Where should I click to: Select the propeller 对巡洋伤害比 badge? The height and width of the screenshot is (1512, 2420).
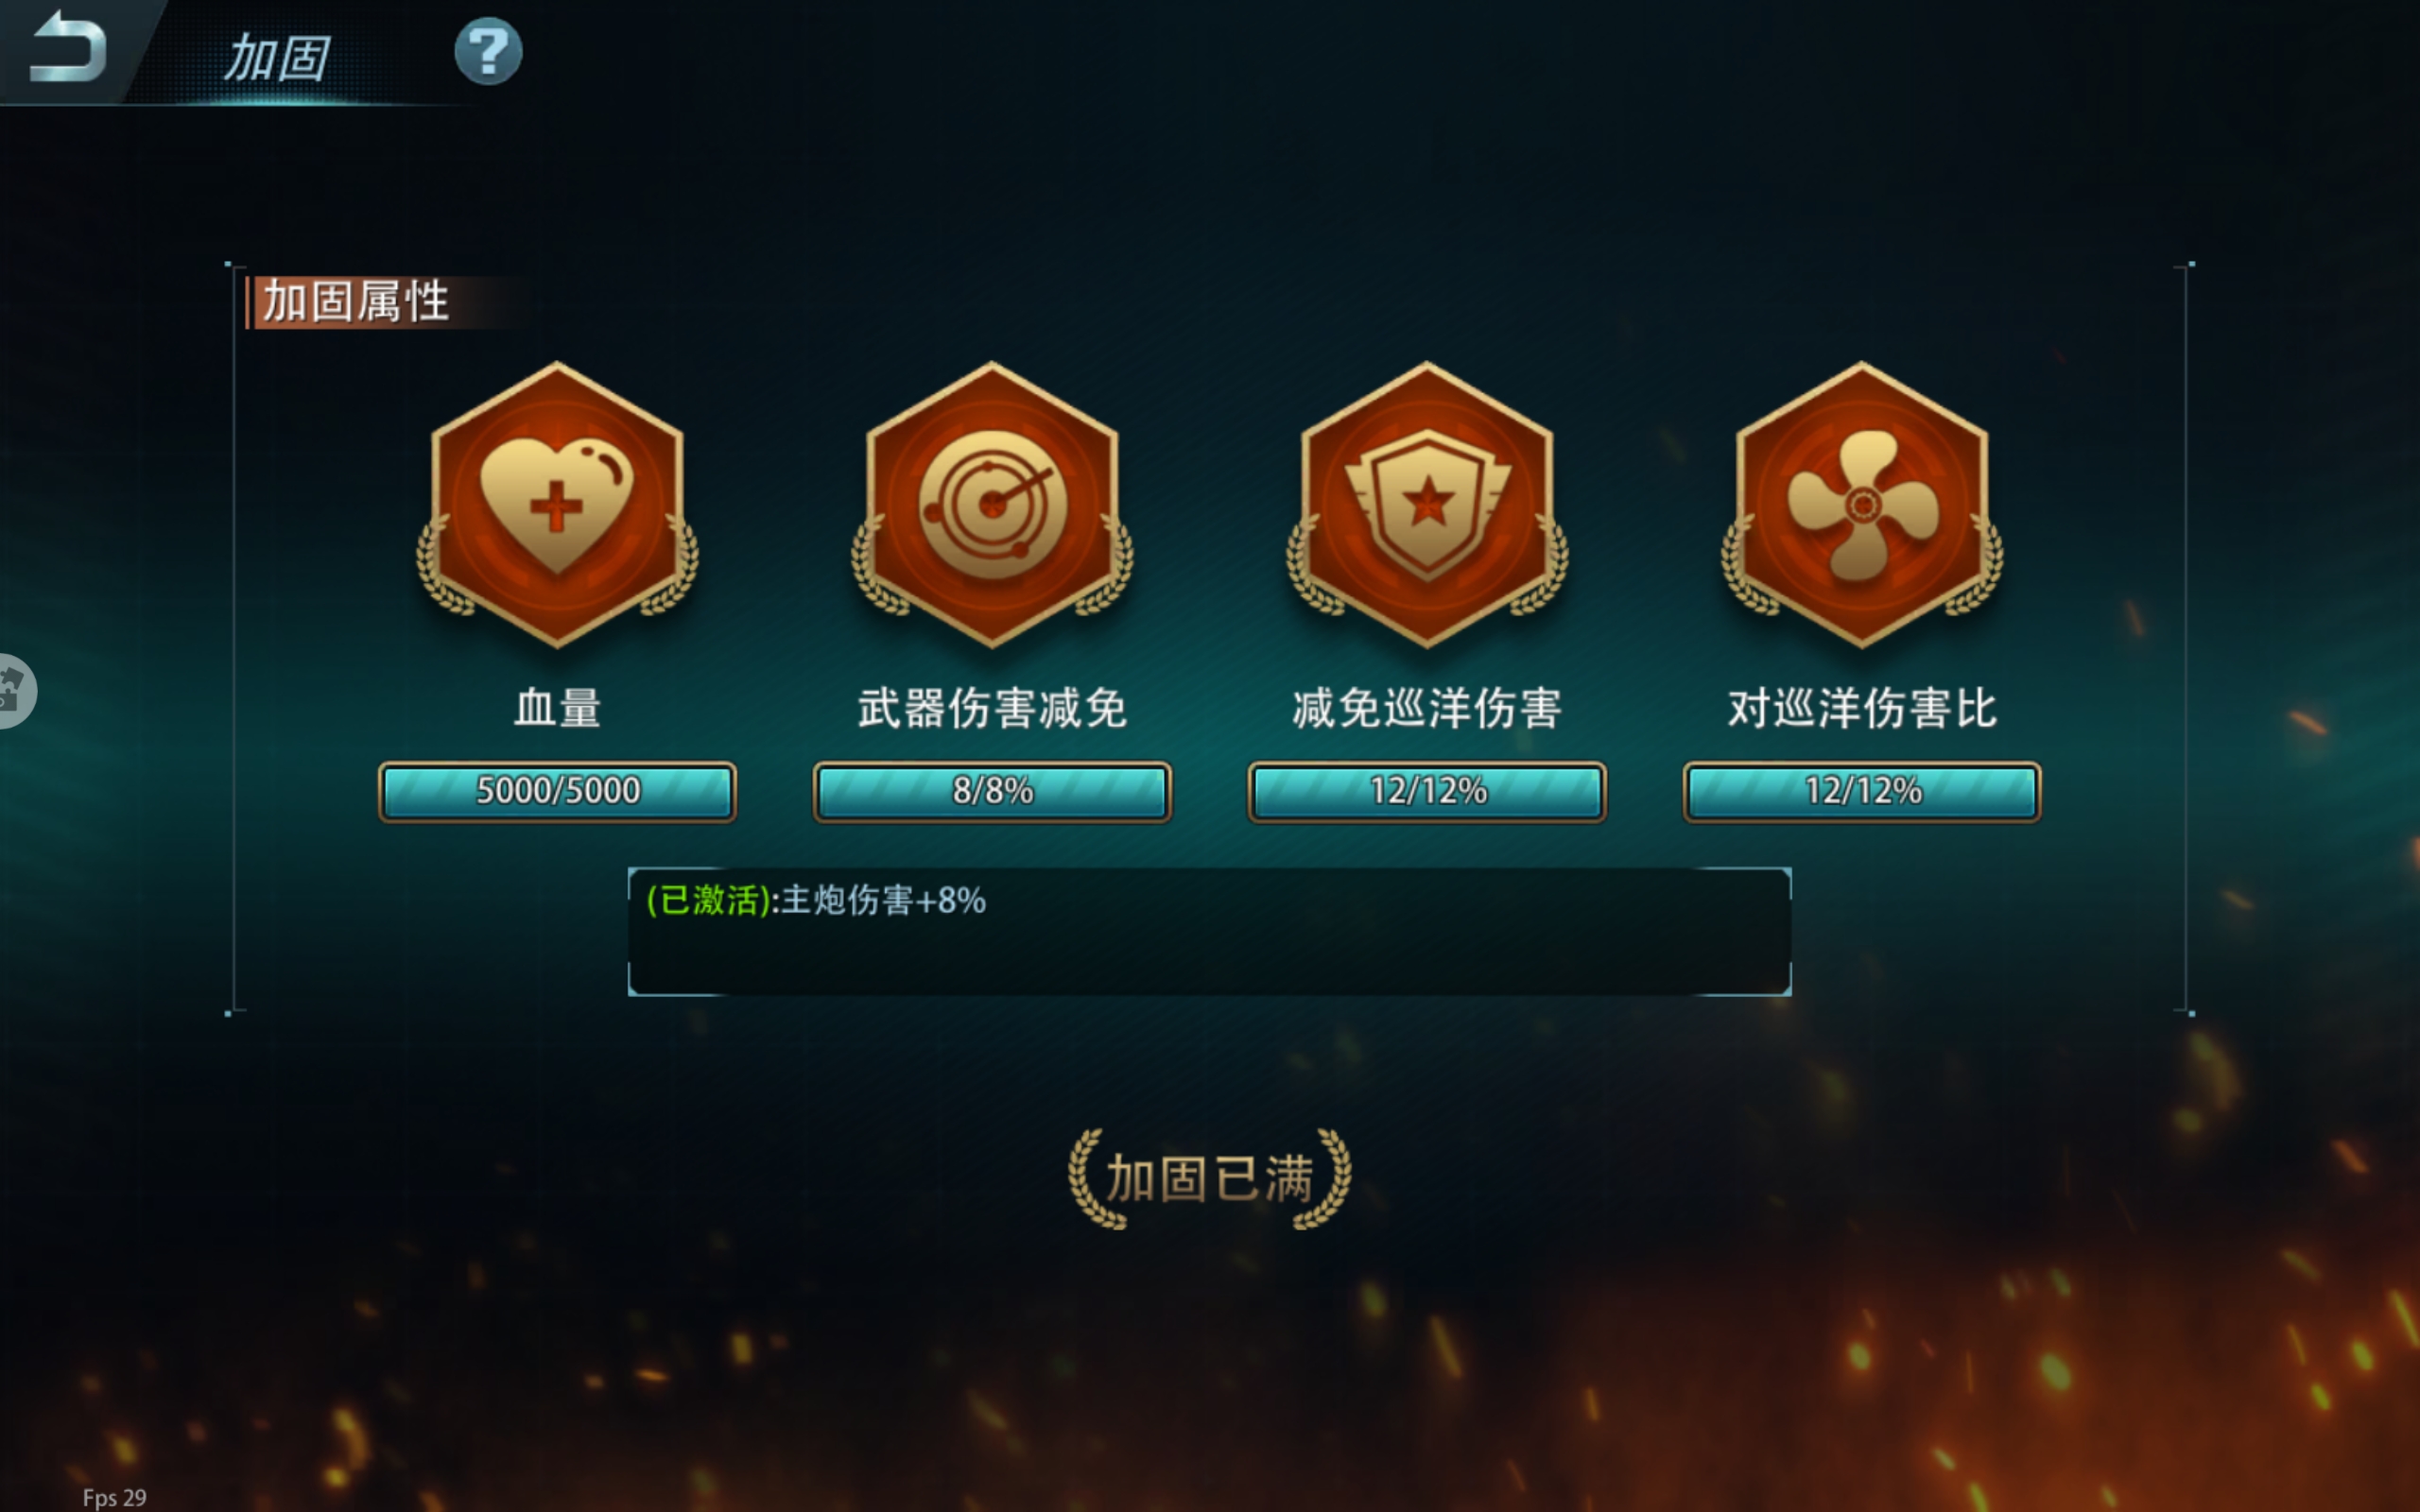1862,505
